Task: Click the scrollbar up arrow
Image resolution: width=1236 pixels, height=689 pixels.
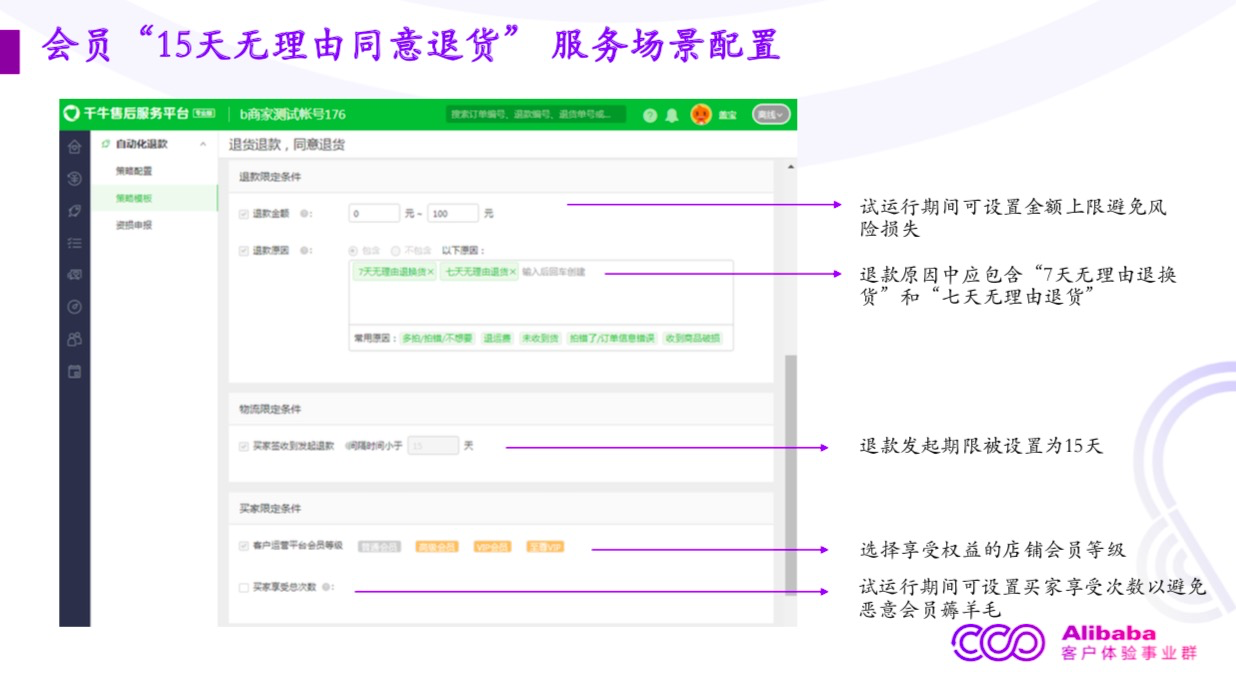Action: click(x=791, y=167)
